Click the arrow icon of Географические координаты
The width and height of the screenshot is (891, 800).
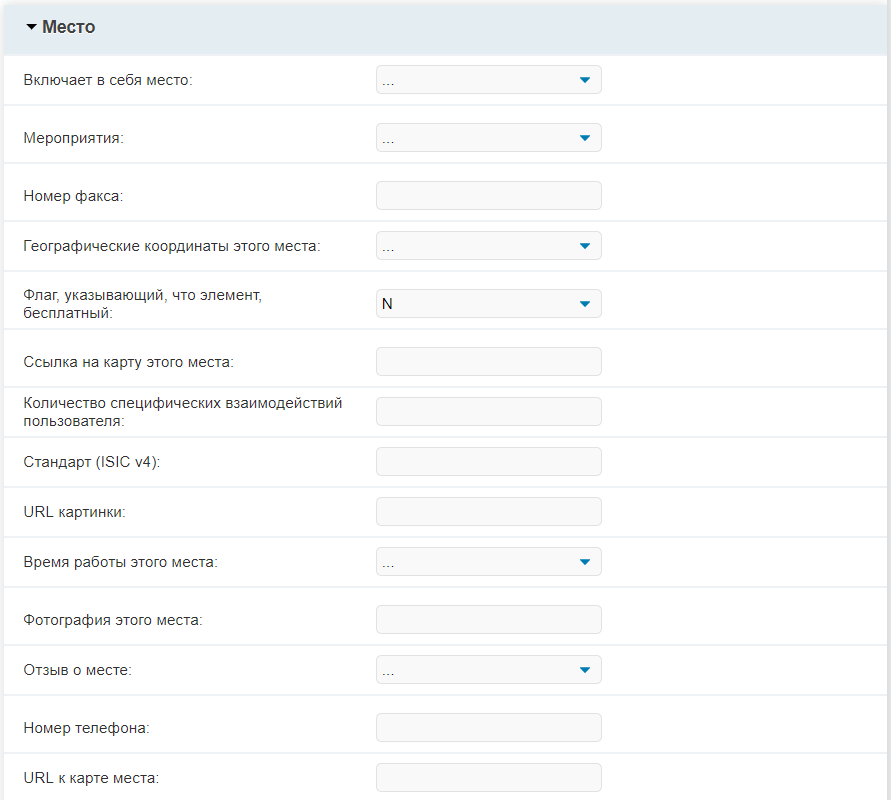click(585, 246)
